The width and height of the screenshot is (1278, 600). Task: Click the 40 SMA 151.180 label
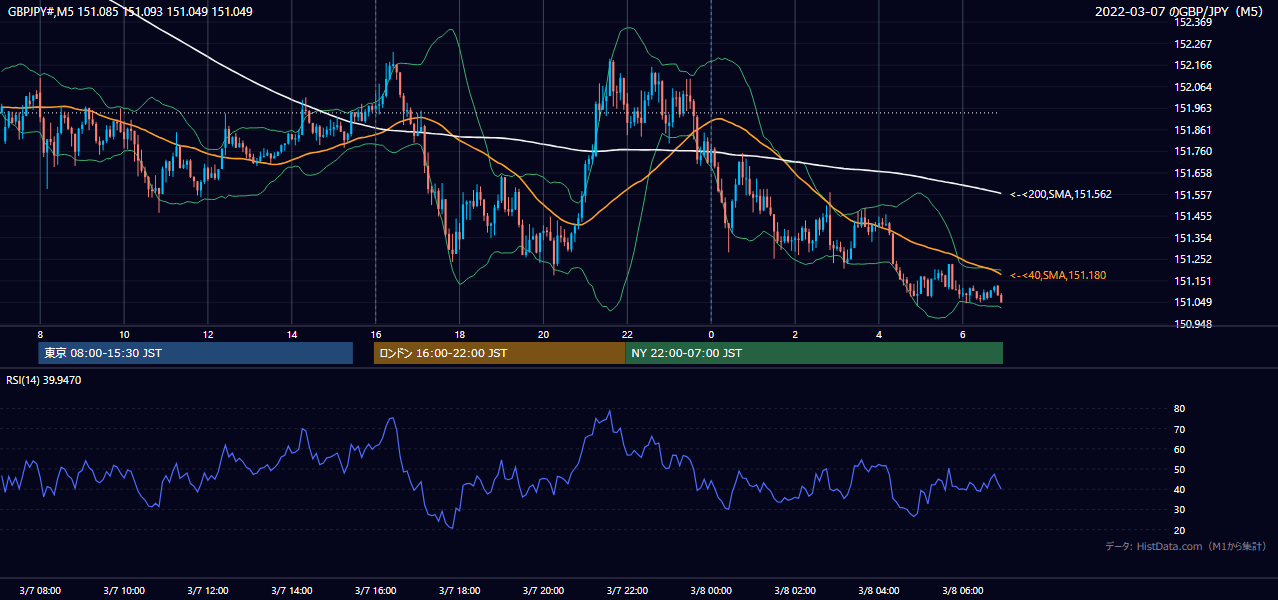[1058, 275]
